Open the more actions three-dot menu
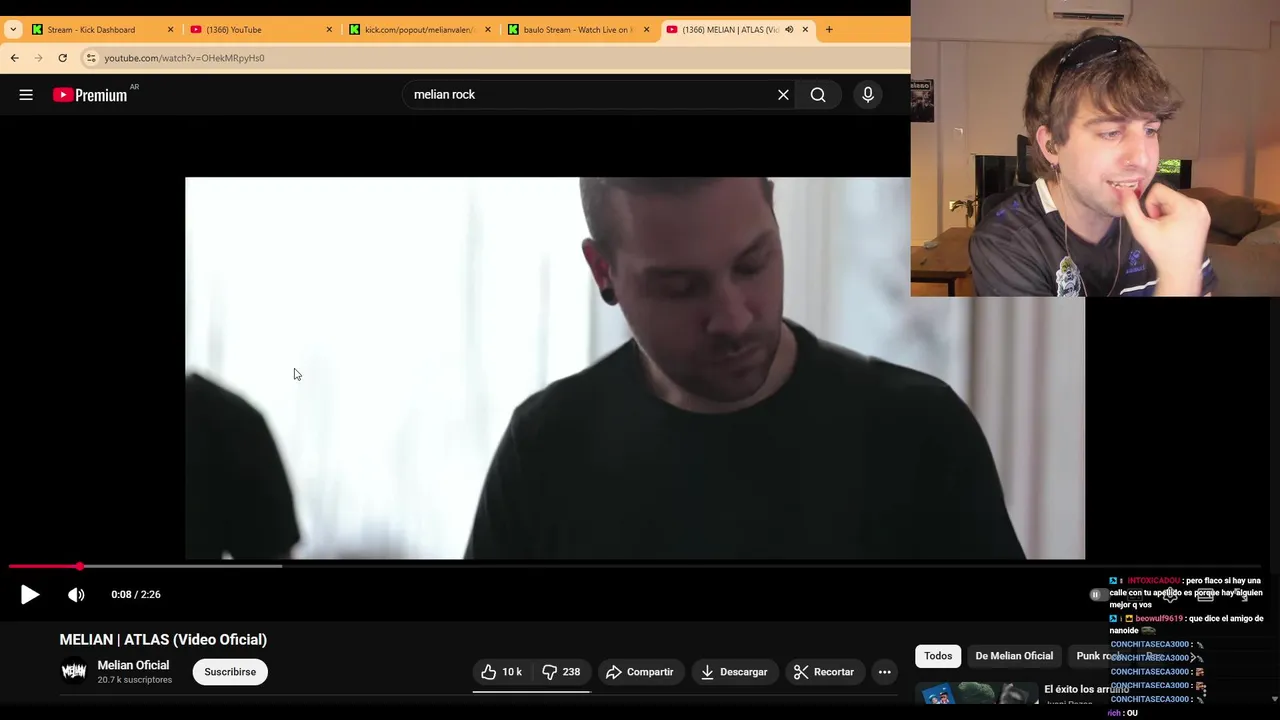The height and width of the screenshot is (720, 1280). pos(884,672)
